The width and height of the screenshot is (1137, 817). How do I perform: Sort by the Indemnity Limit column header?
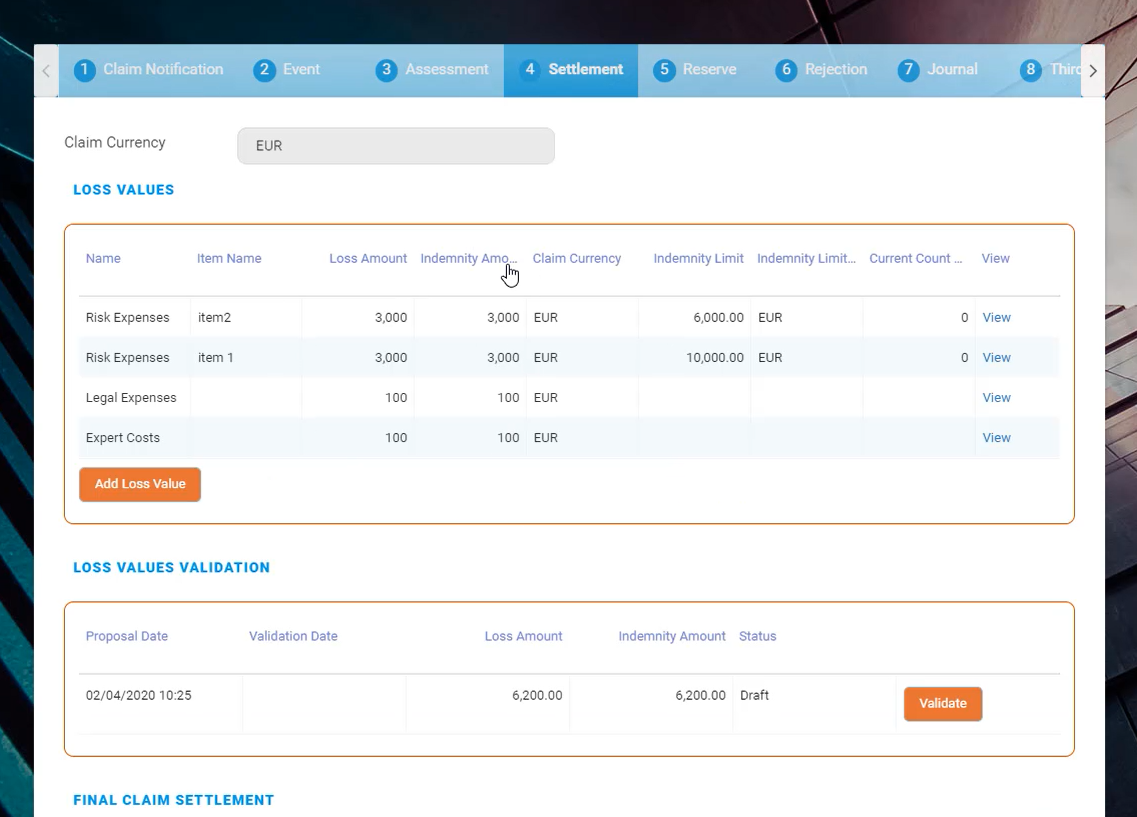coord(698,259)
